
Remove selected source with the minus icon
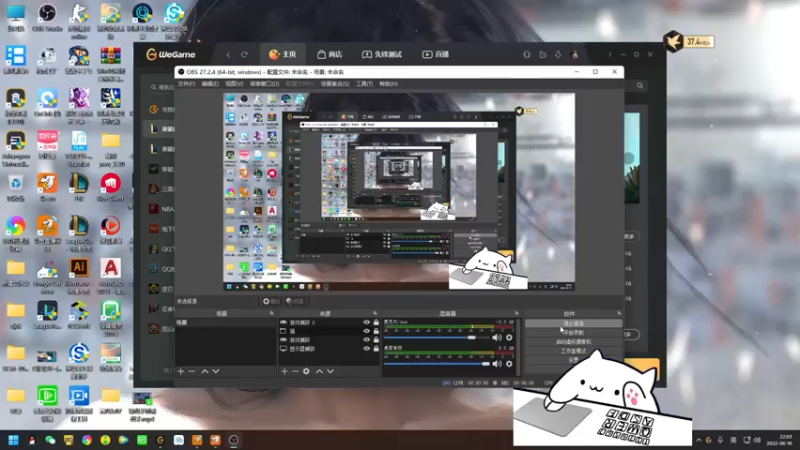(295, 371)
